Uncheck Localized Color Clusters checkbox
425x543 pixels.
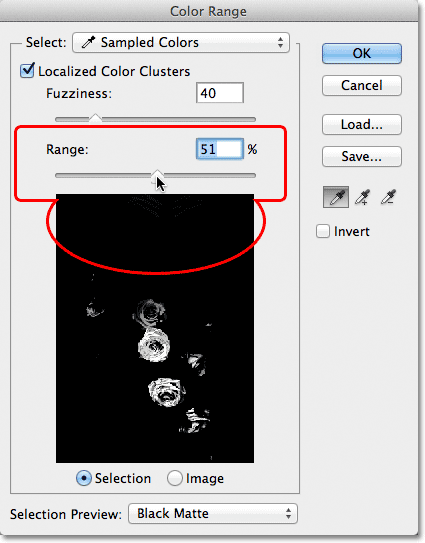coord(27,70)
